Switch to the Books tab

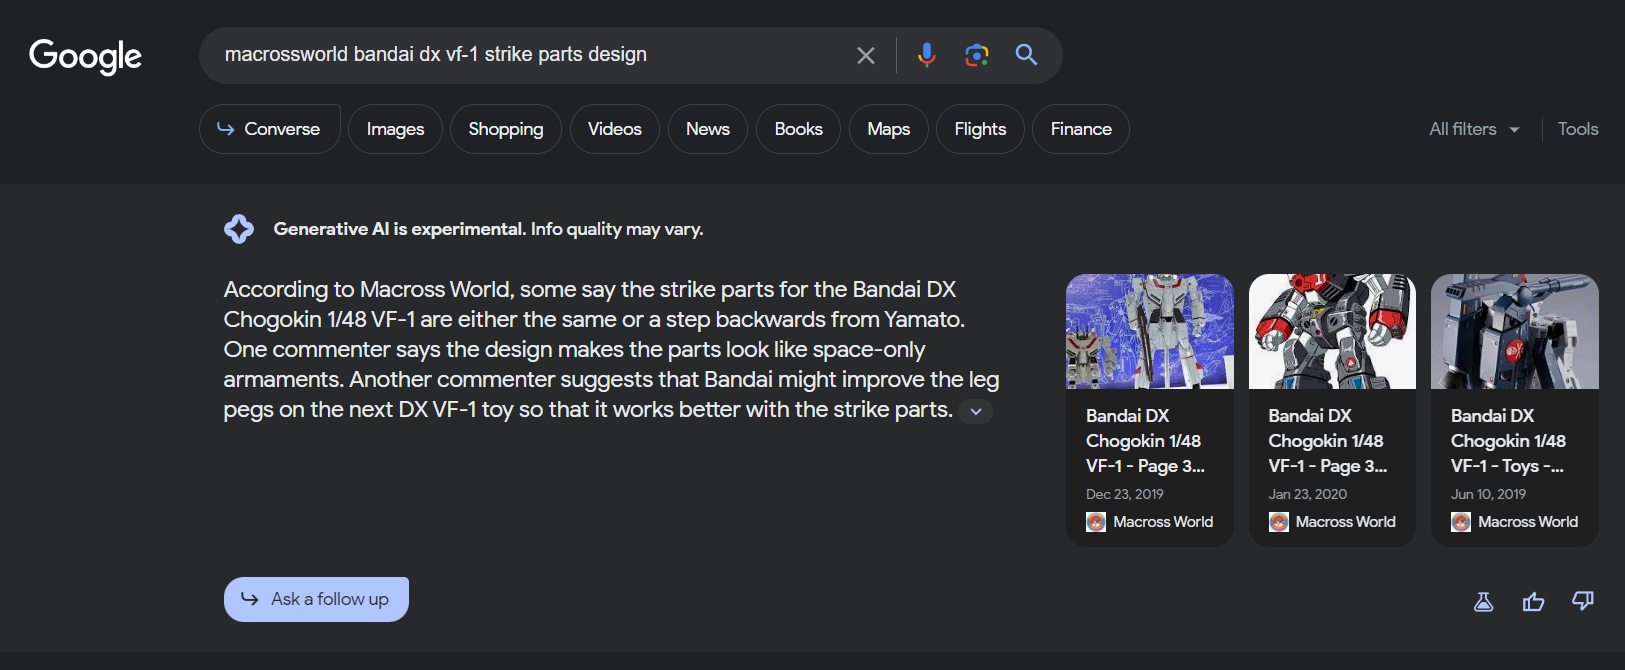pyautogui.click(x=798, y=129)
